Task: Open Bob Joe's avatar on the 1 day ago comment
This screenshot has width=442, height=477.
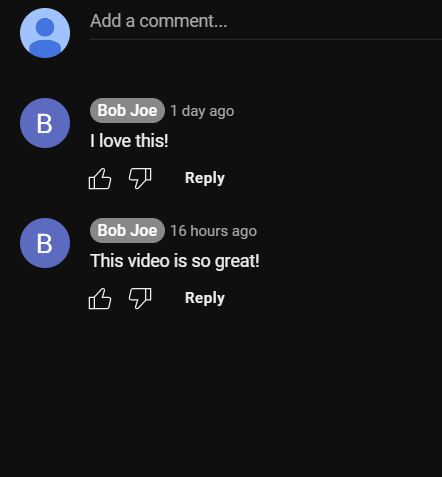Action: click(x=45, y=123)
